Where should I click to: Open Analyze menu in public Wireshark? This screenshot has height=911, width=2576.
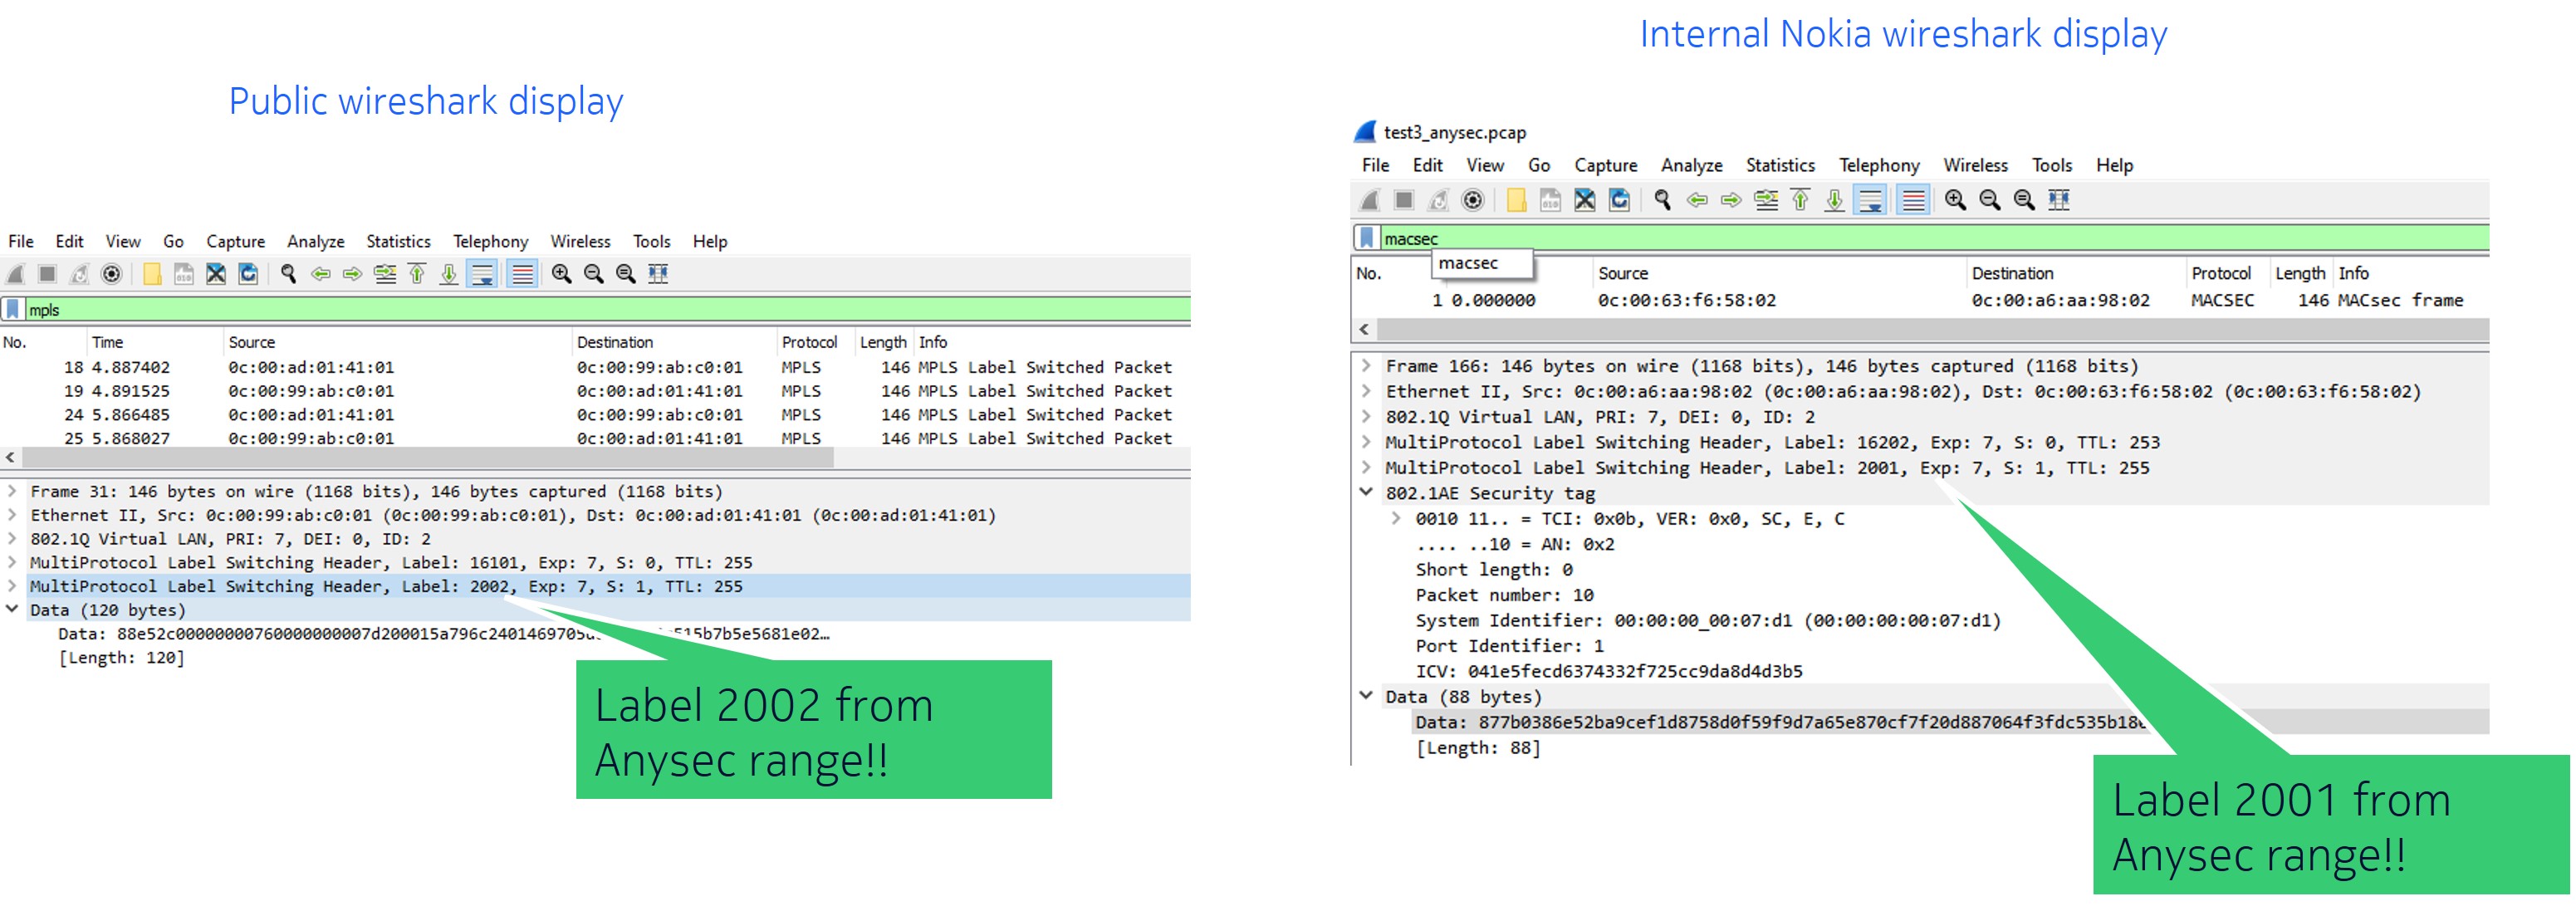point(316,242)
